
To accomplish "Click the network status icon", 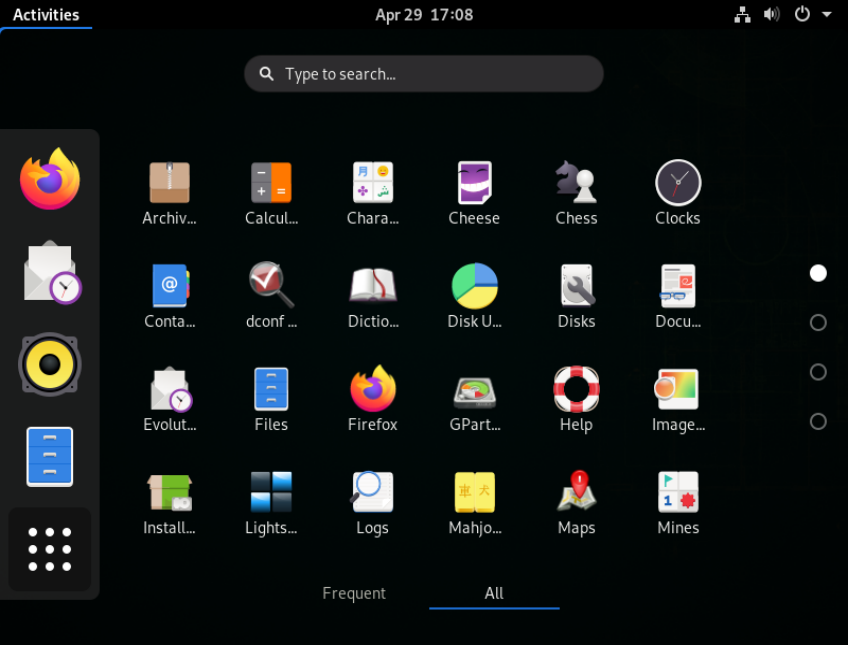I will [742, 15].
